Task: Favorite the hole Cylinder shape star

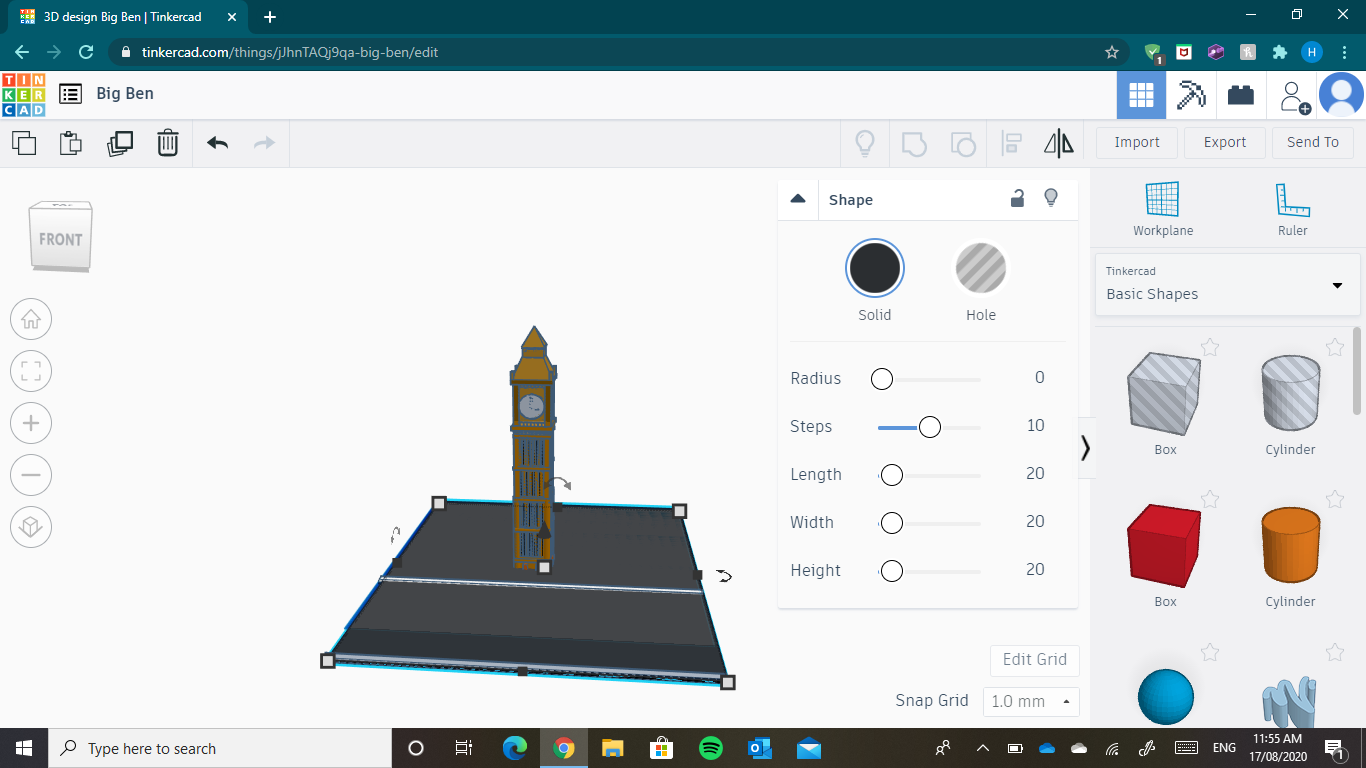Action: click(1335, 347)
